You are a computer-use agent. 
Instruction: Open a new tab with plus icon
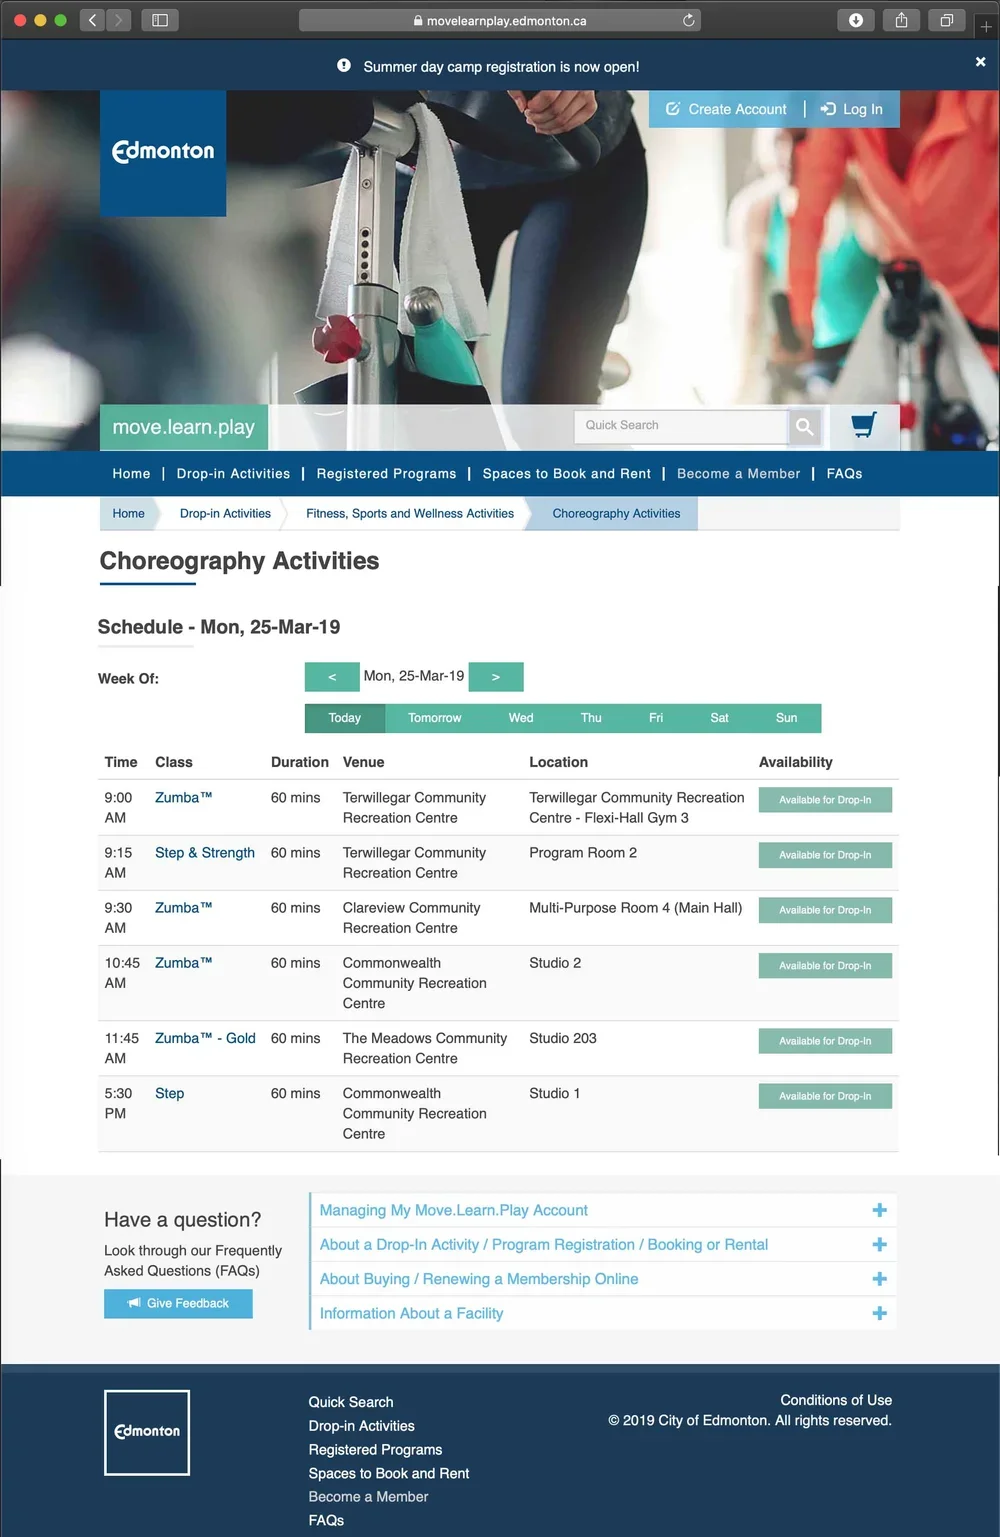[986, 27]
